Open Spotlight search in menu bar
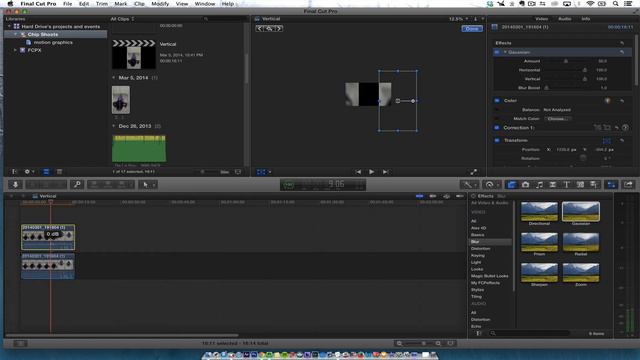This screenshot has width=640, height=360. 615,4
